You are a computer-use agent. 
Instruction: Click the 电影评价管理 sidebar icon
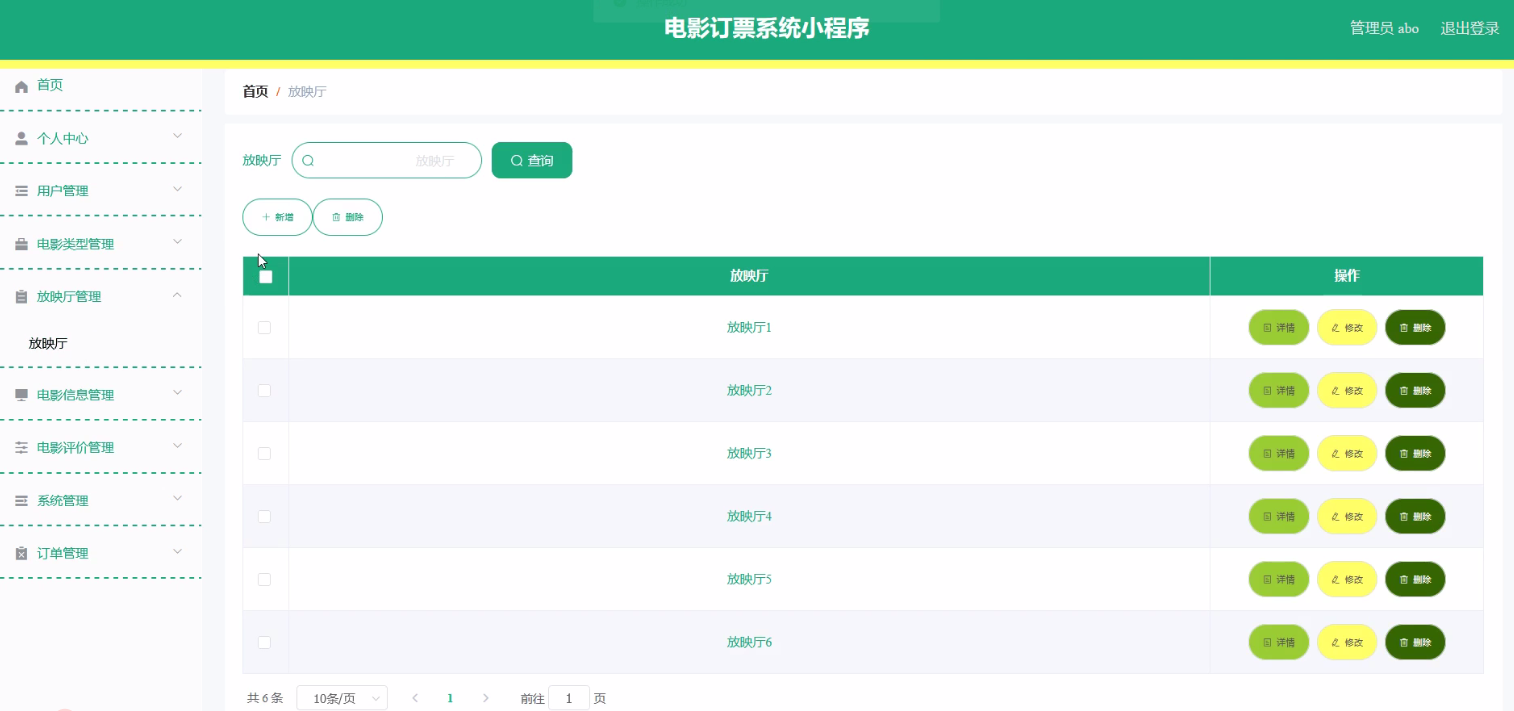click(20, 447)
